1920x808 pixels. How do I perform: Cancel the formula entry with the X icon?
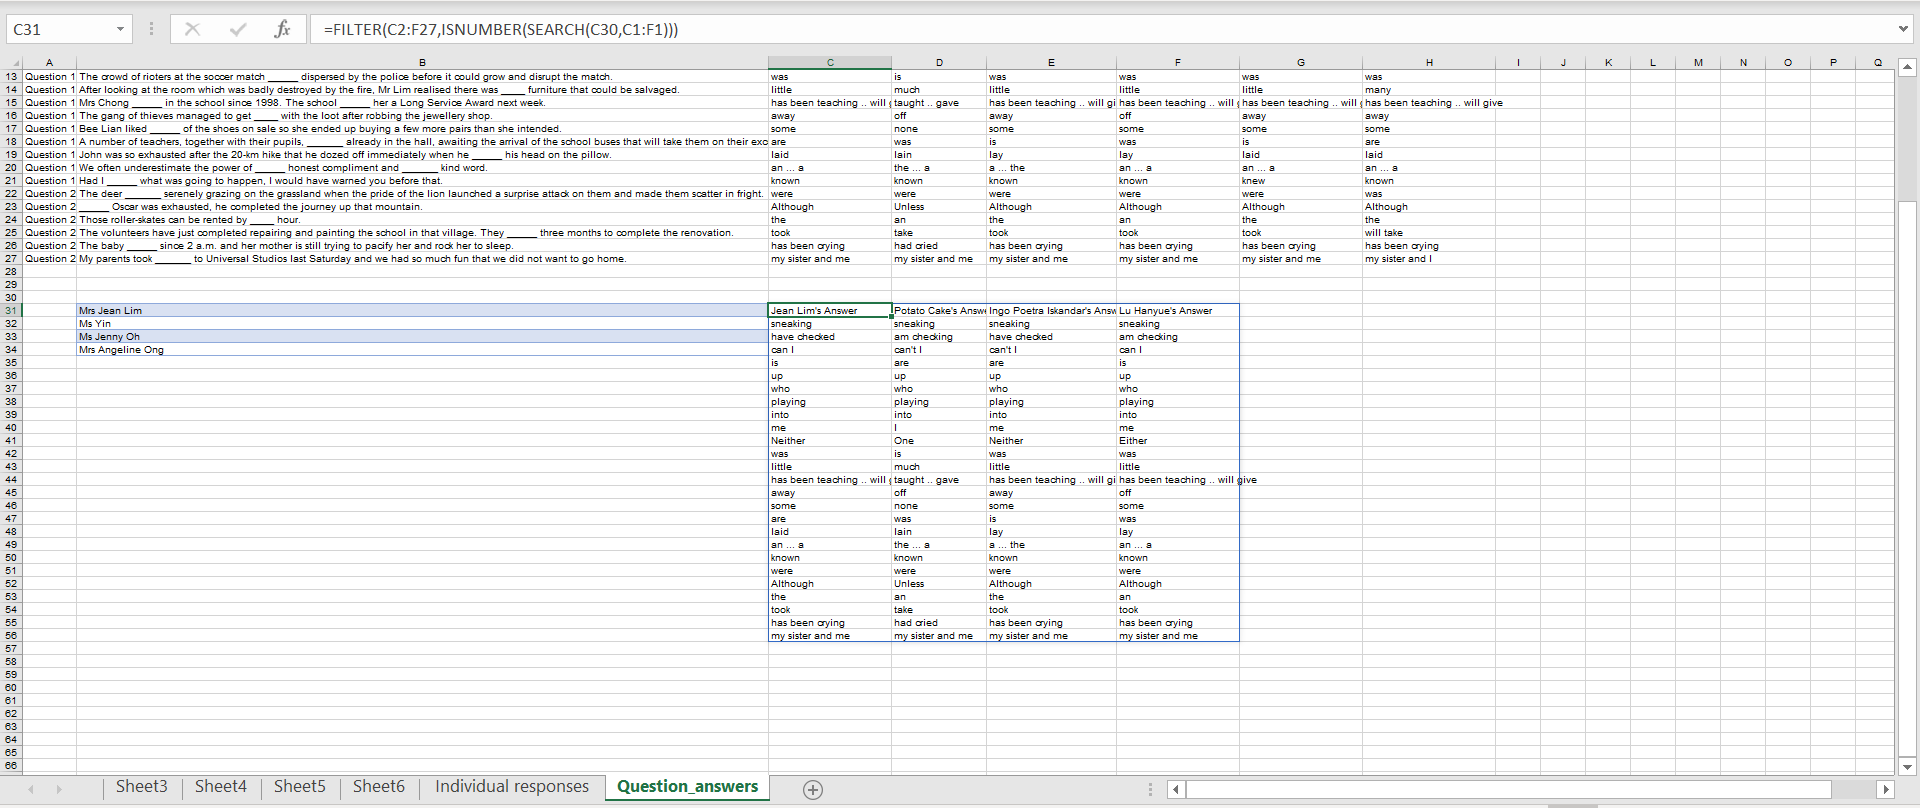(x=192, y=29)
